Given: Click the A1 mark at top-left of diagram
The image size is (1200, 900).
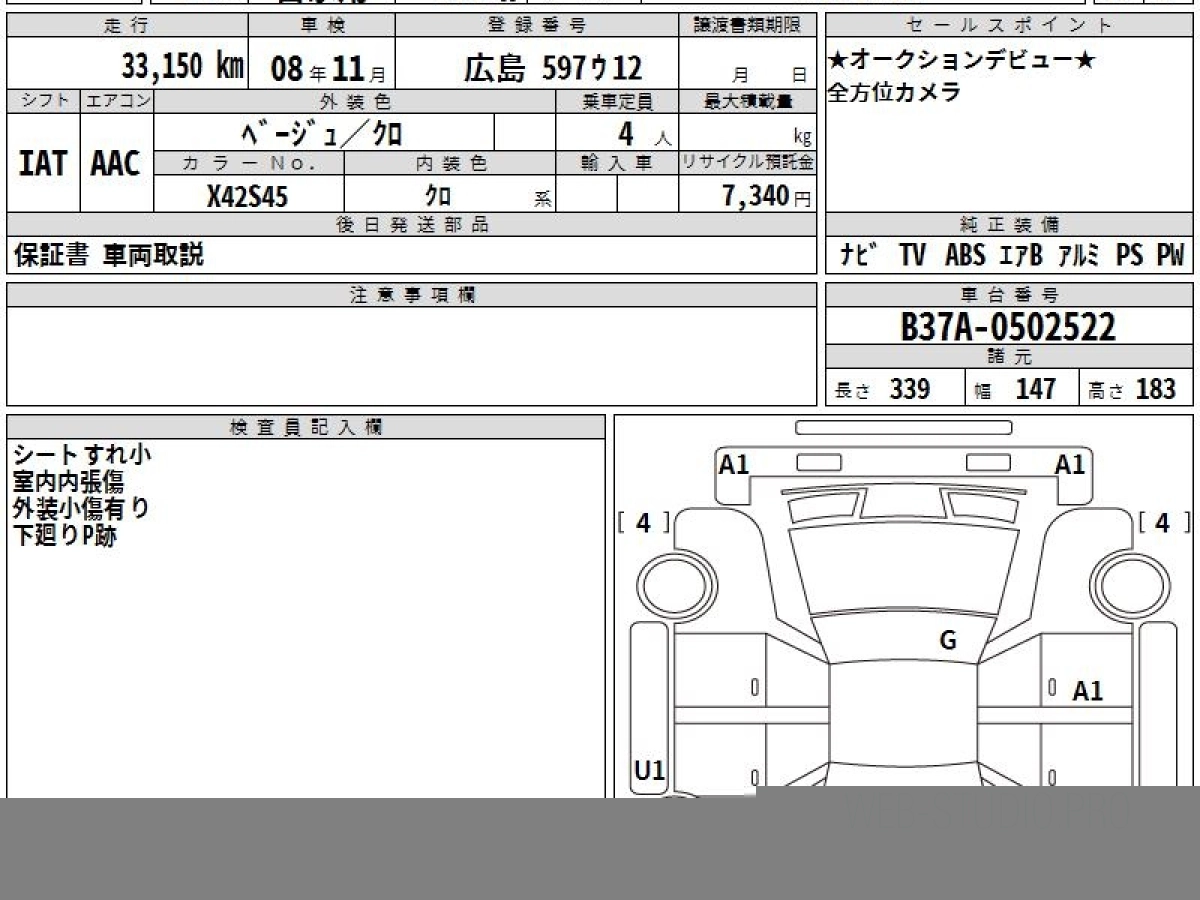Looking at the screenshot, I should pyautogui.click(x=734, y=464).
